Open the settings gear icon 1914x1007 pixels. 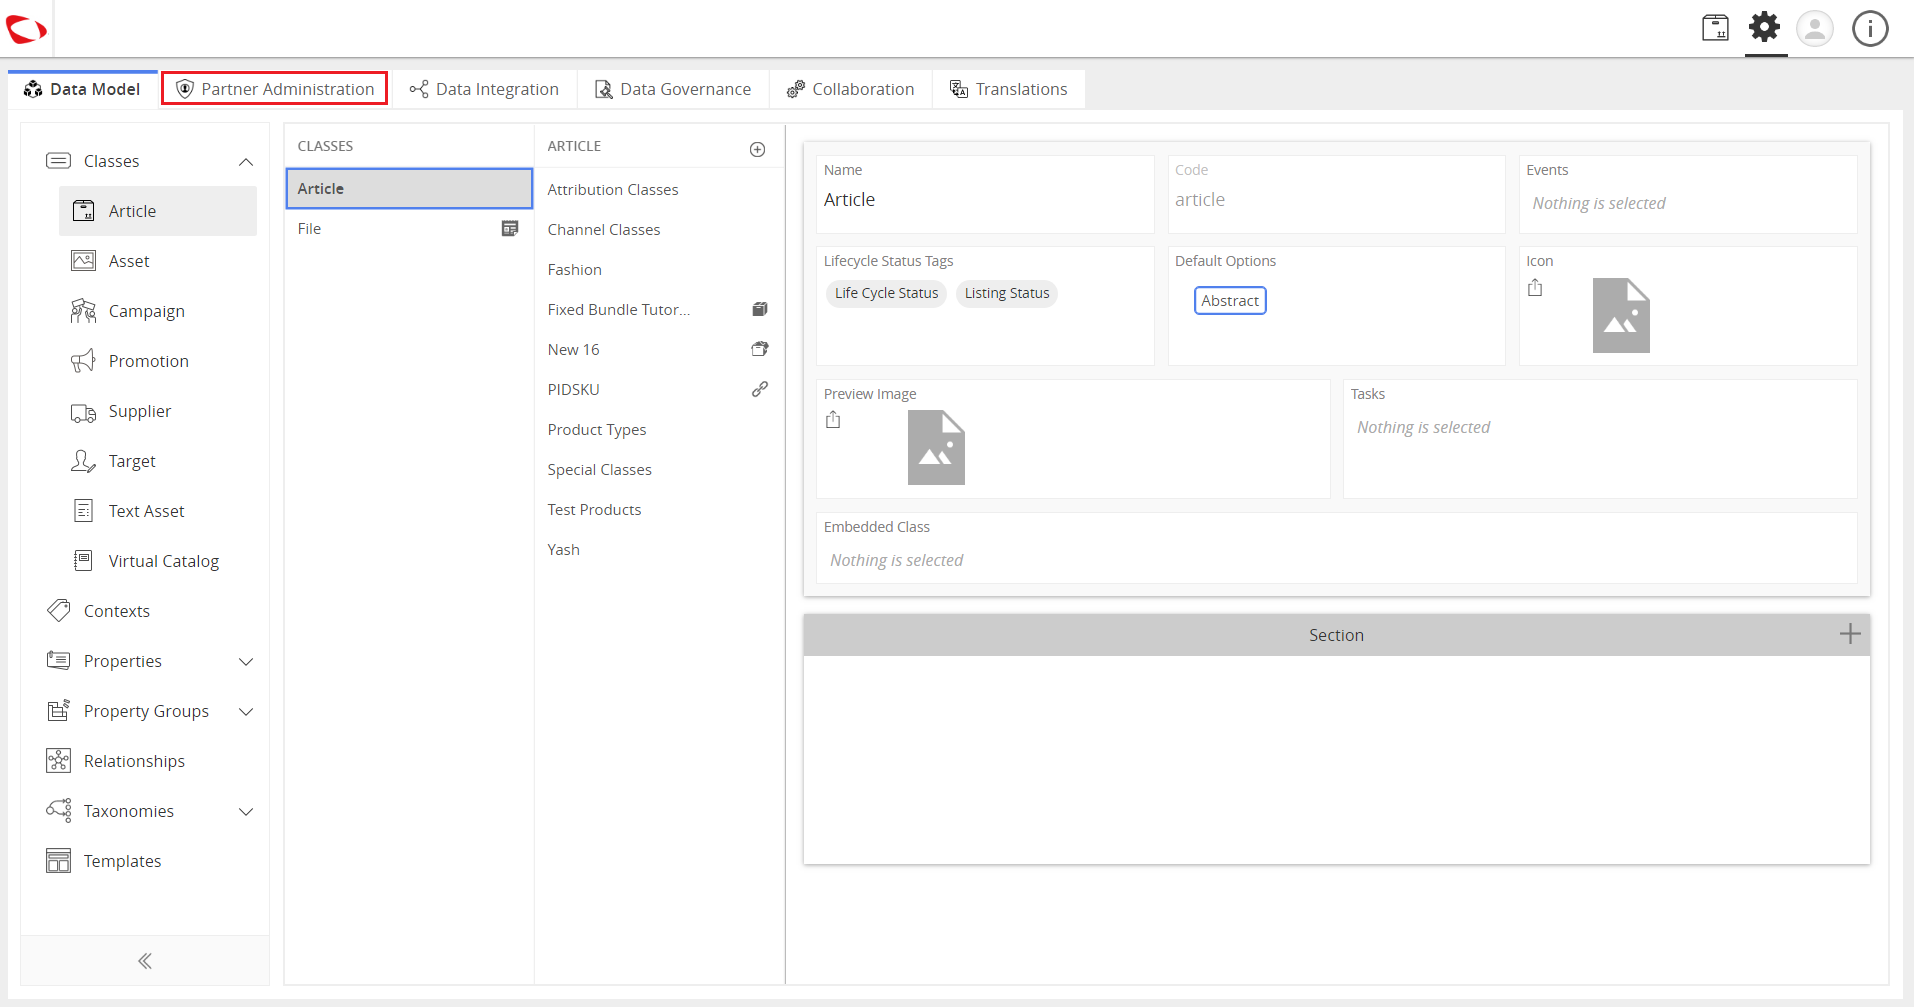tap(1765, 27)
